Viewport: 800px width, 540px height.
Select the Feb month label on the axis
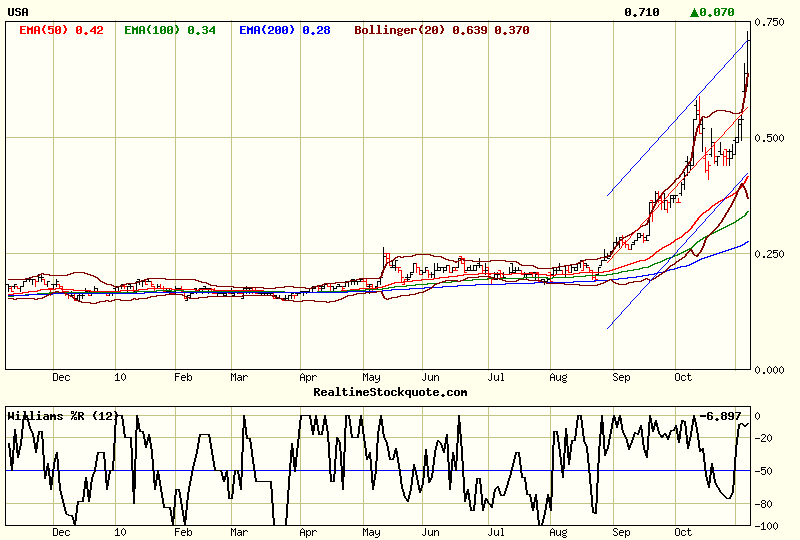[183, 378]
